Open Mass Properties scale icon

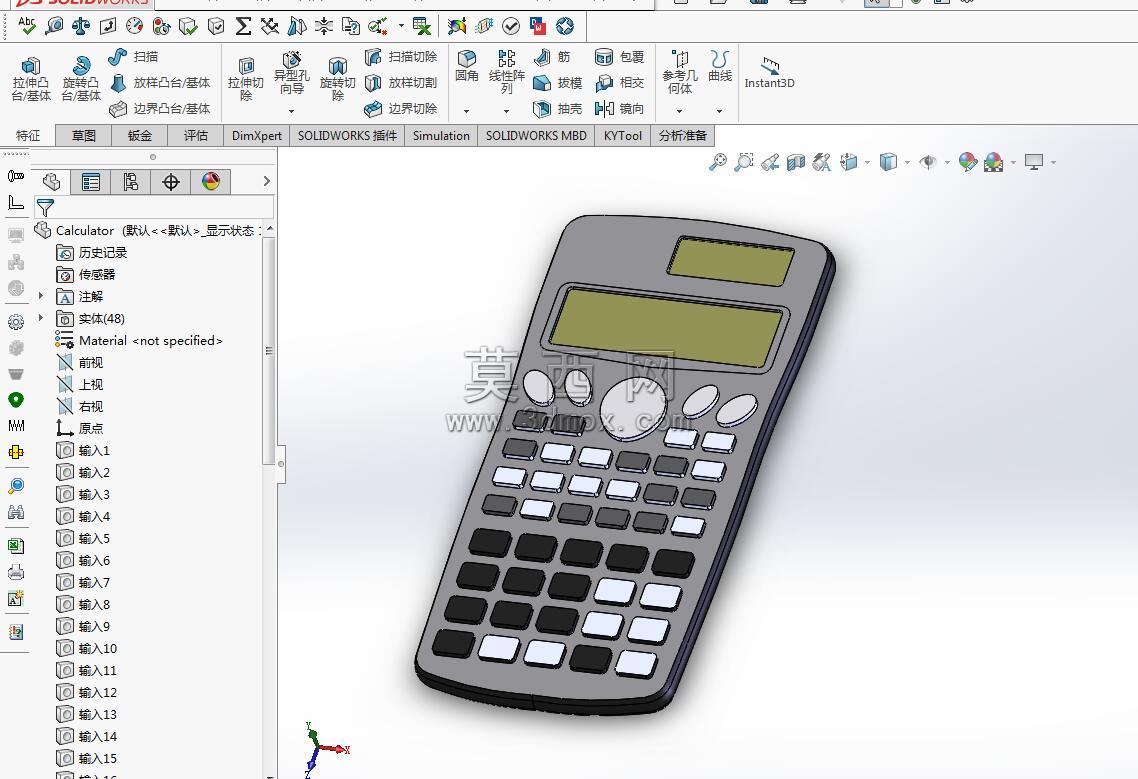(x=81, y=26)
